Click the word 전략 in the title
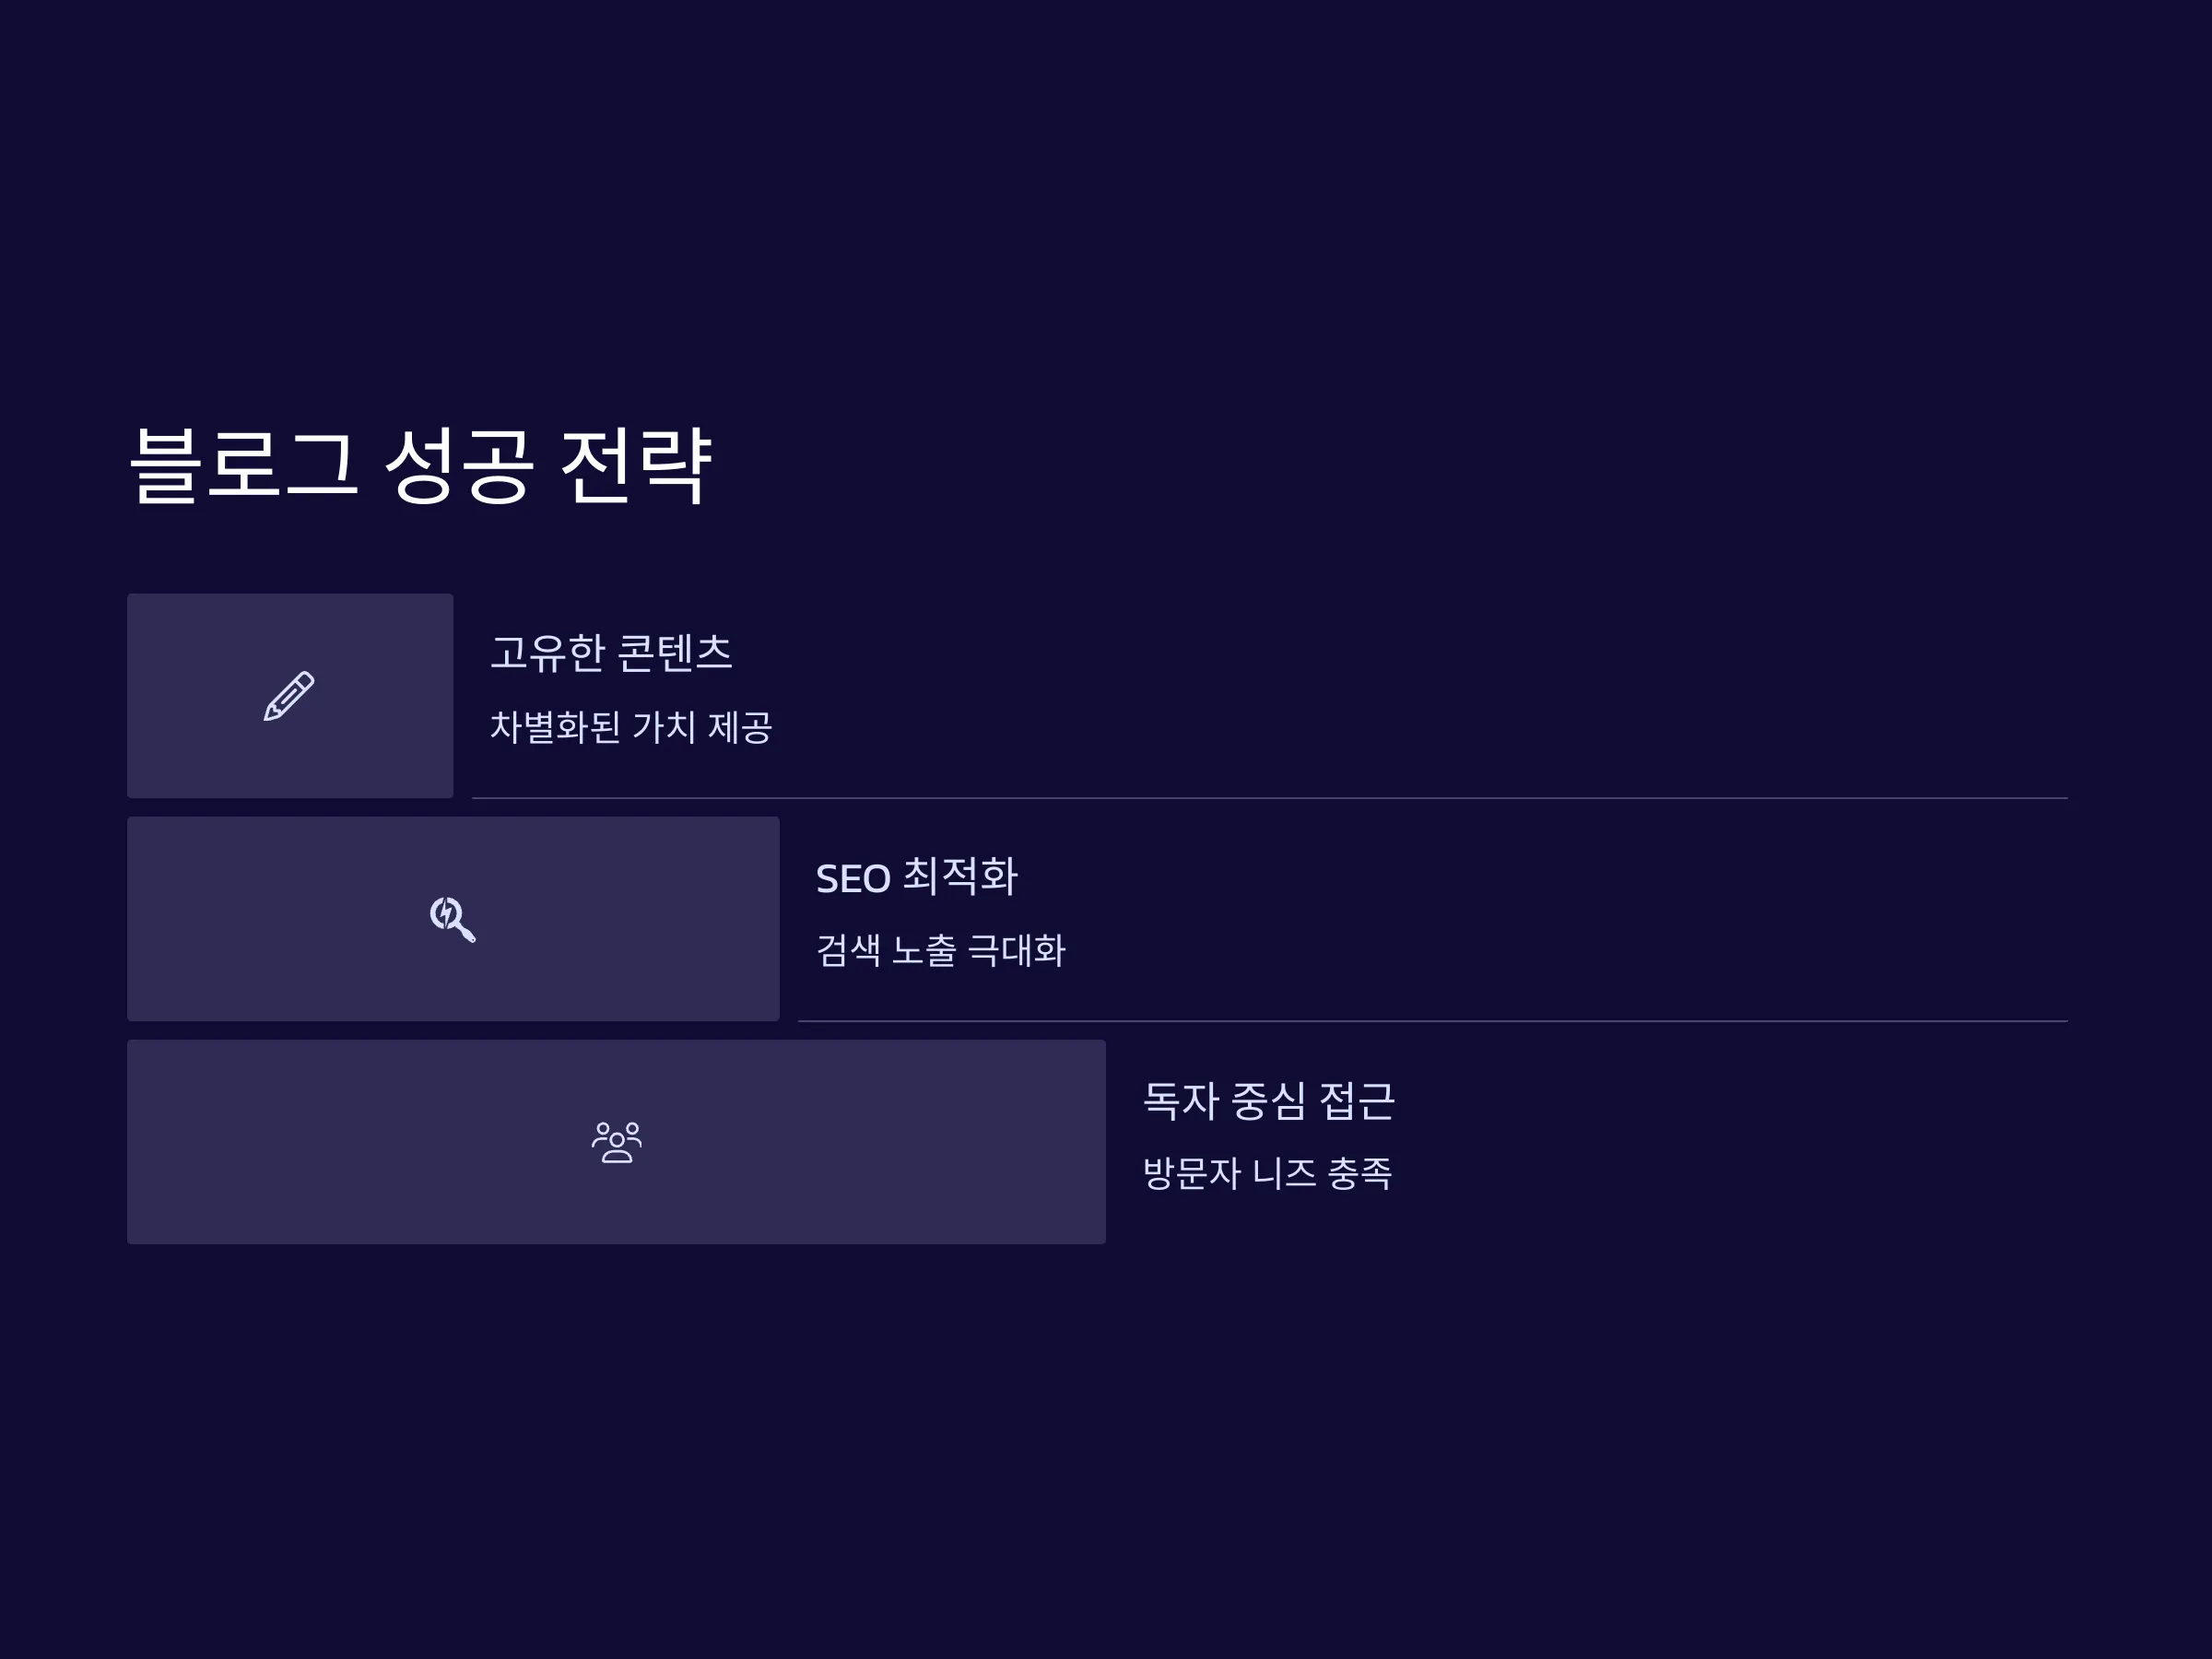The image size is (2212, 1659). [x=636, y=465]
